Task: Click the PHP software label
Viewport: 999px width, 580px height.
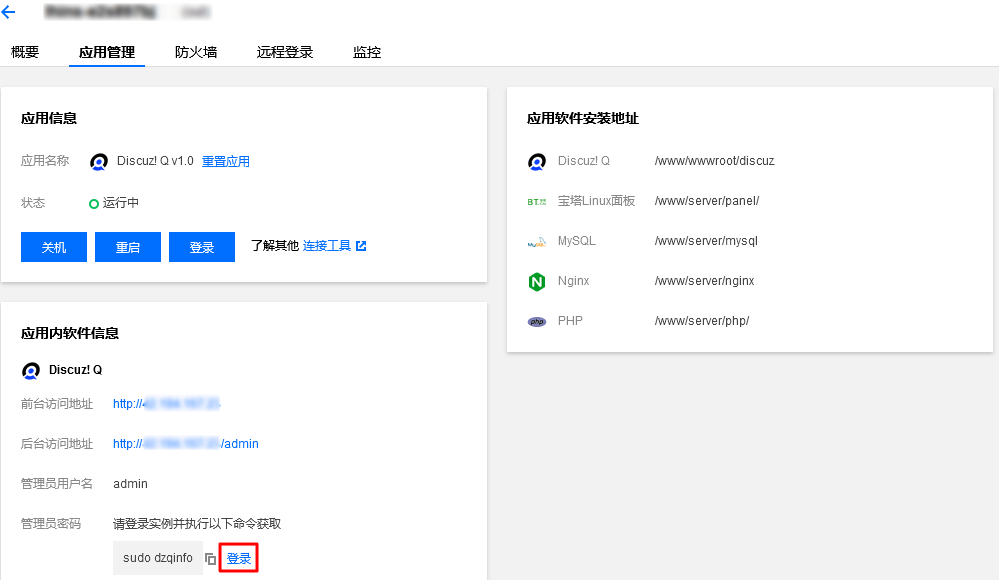Action: coord(570,321)
